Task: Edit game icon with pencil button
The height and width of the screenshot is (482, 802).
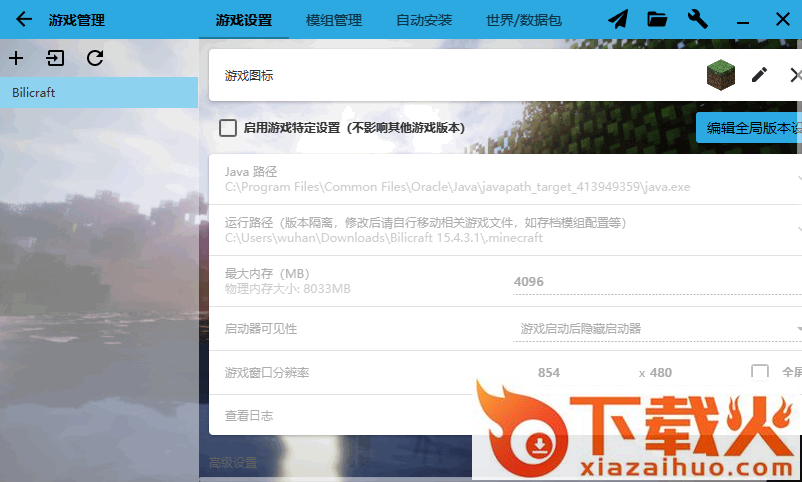Action: pyautogui.click(x=760, y=75)
